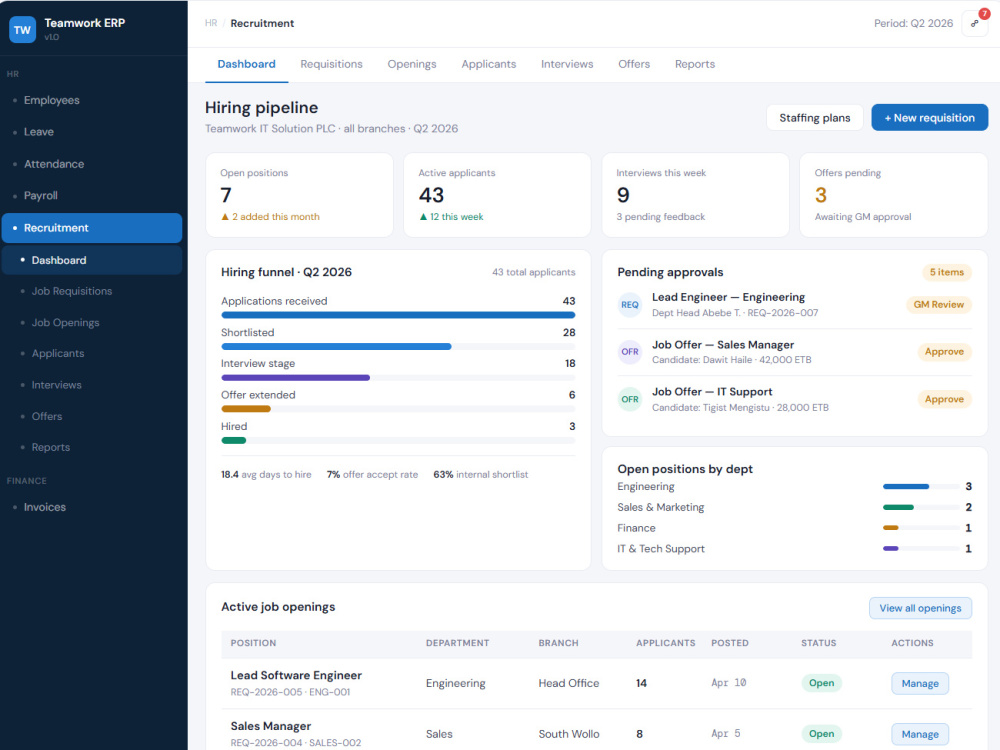The image size is (1000, 750).
Task: Open Job Openings in the sidebar
Action: 92,323
